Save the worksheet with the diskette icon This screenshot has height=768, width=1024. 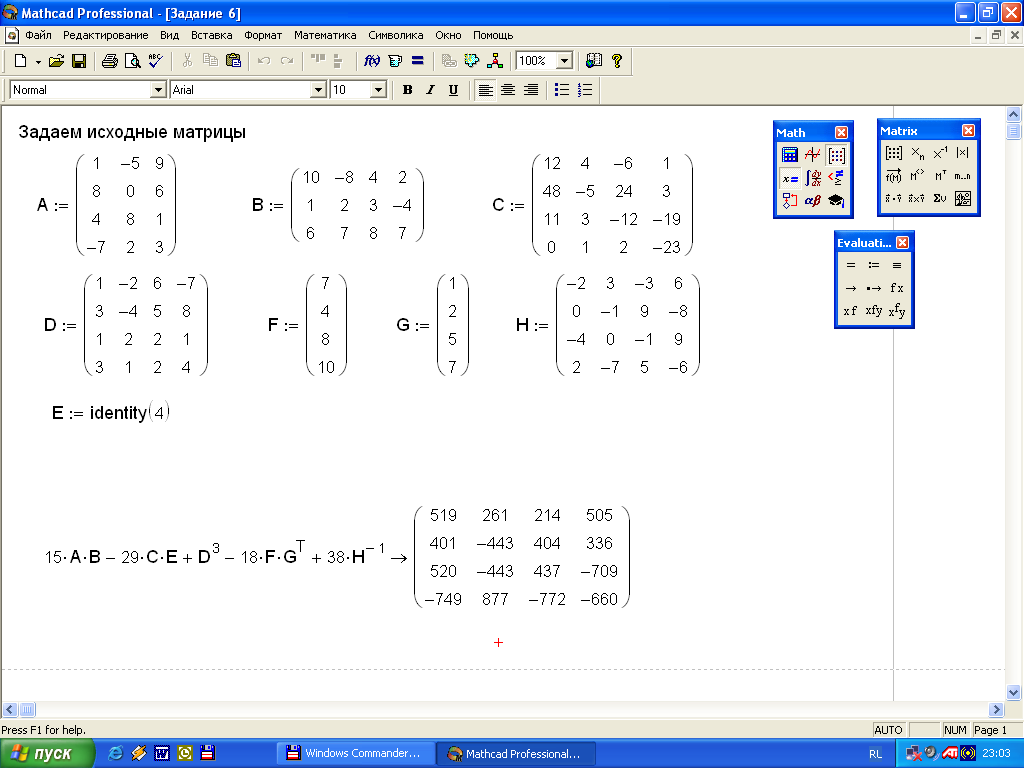click(x=79, y=61)
